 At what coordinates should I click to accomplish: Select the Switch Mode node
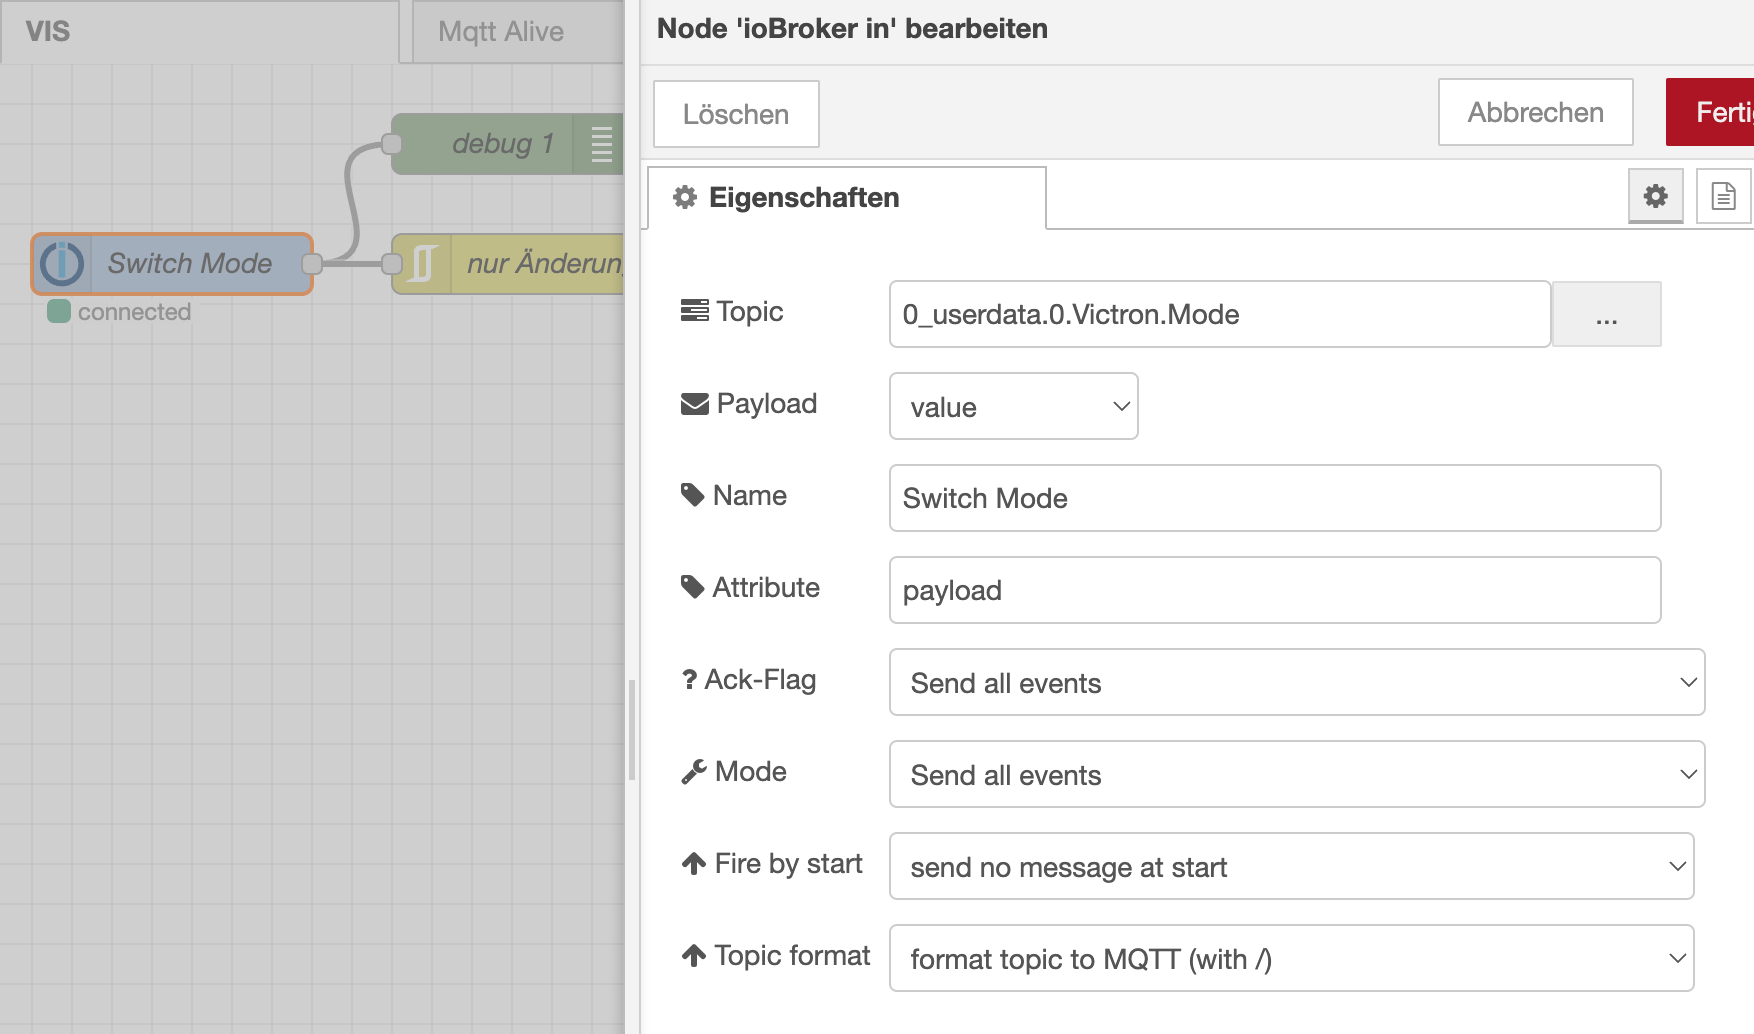172,264
